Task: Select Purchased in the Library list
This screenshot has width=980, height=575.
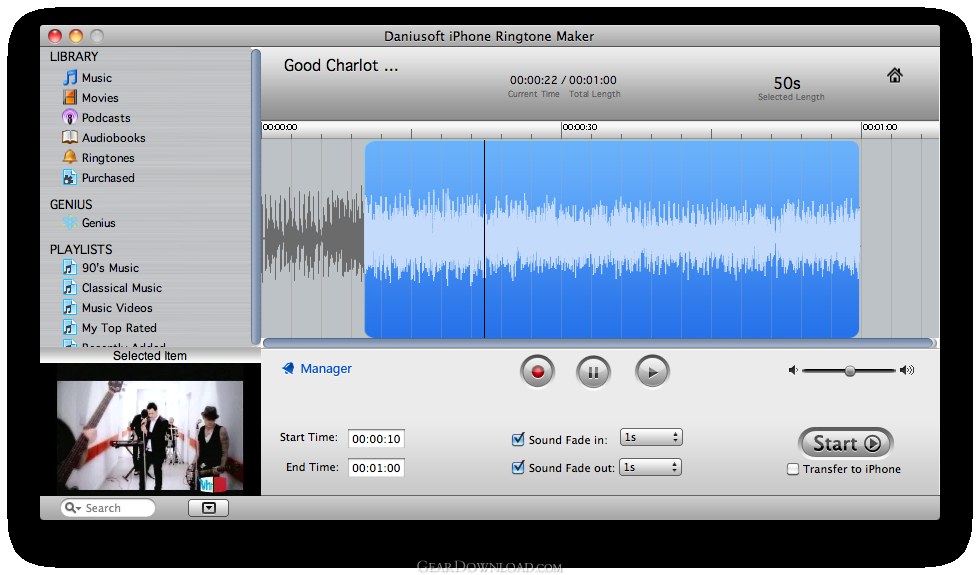Action: (x=108, y=178)
